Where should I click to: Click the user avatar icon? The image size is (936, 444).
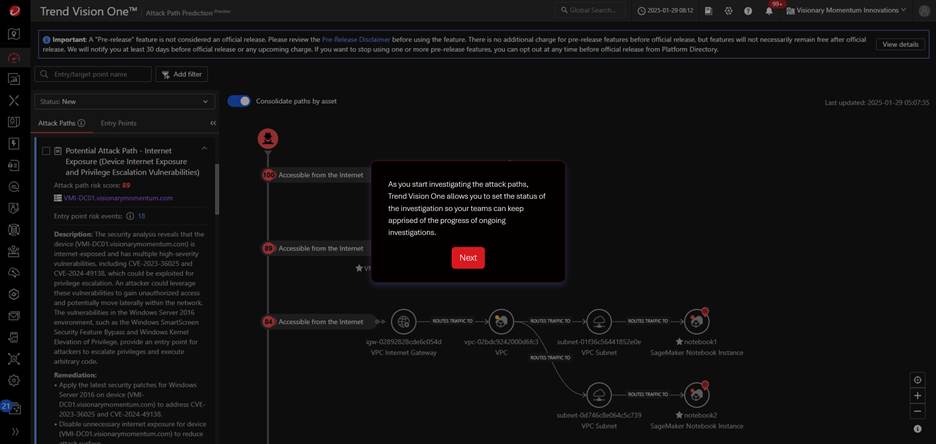coord(923,11)
